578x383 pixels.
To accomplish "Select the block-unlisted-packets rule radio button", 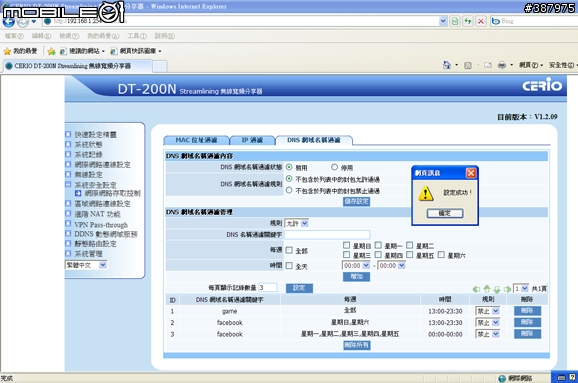I will pyautogui.click(x=289, y=190).
